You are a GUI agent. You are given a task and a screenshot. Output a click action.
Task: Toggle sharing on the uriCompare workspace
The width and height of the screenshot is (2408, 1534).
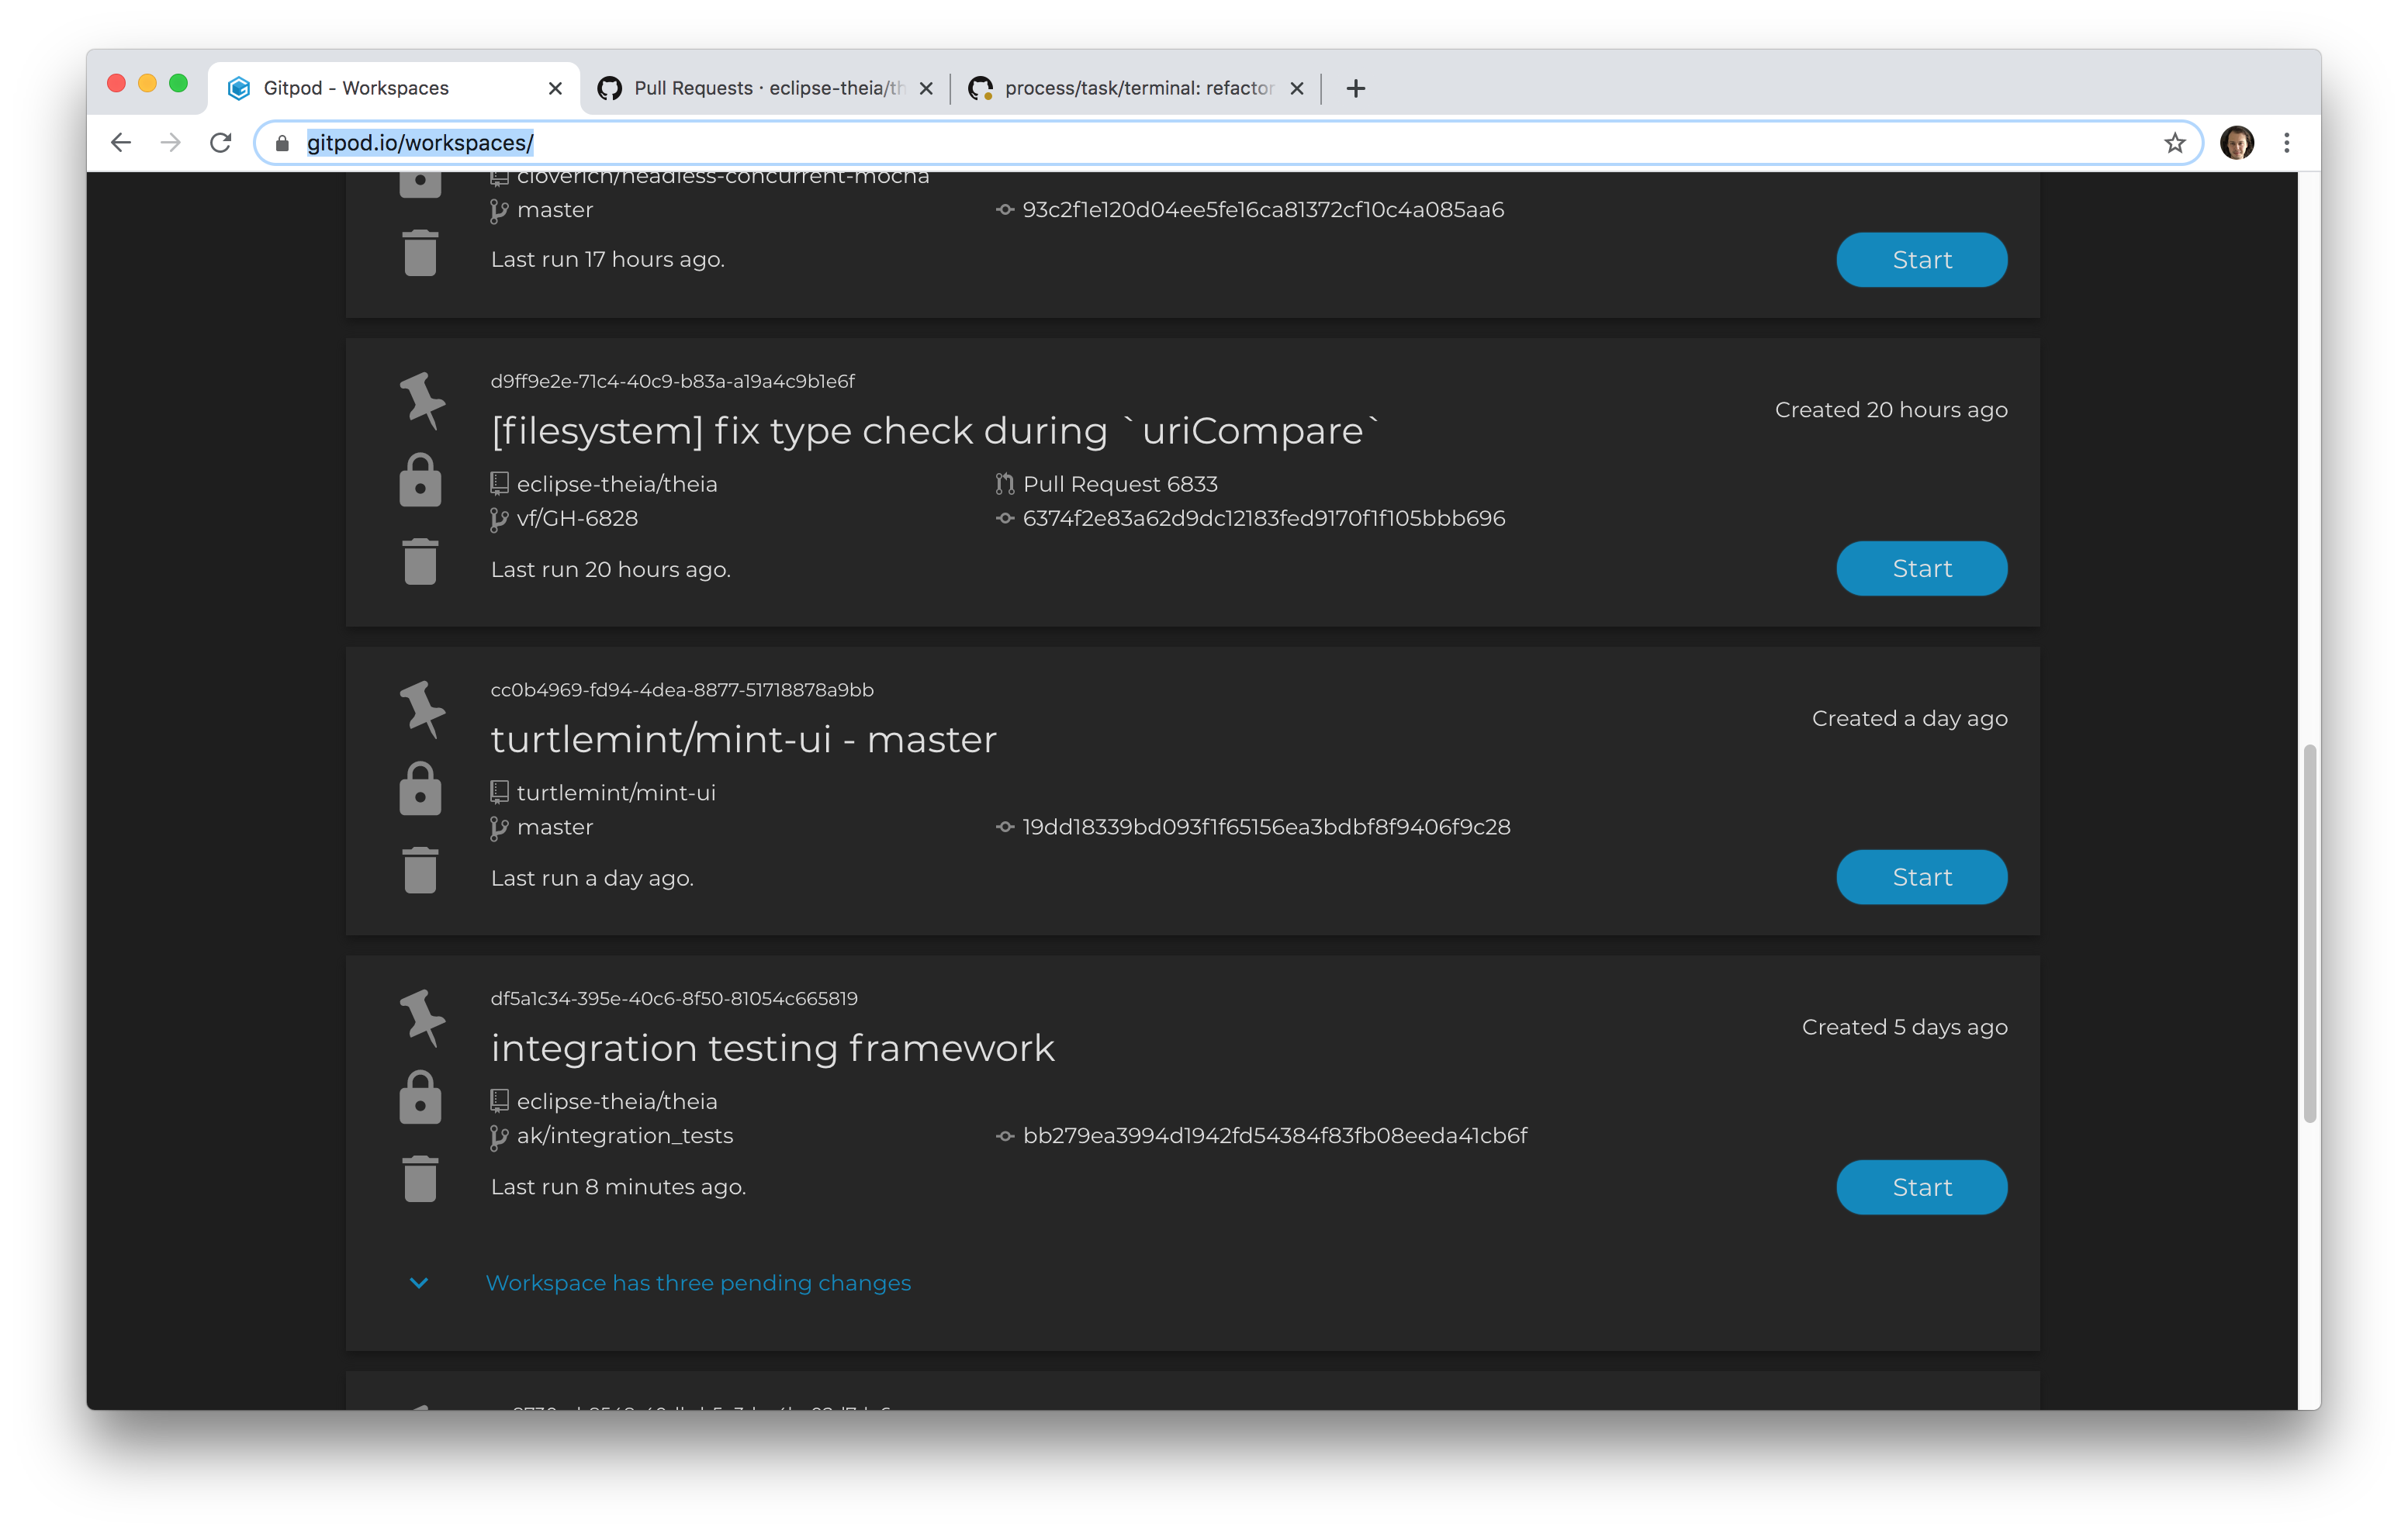[x=421, y=481]
